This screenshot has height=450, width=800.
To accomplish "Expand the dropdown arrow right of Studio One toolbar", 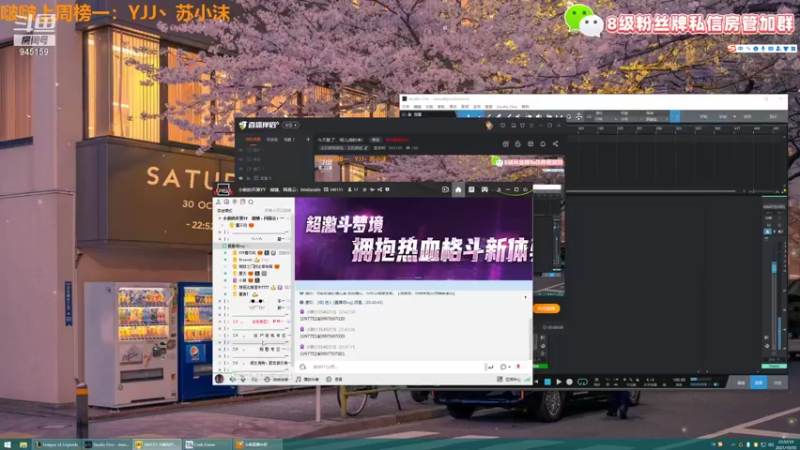I will click(x=735, y=117).
